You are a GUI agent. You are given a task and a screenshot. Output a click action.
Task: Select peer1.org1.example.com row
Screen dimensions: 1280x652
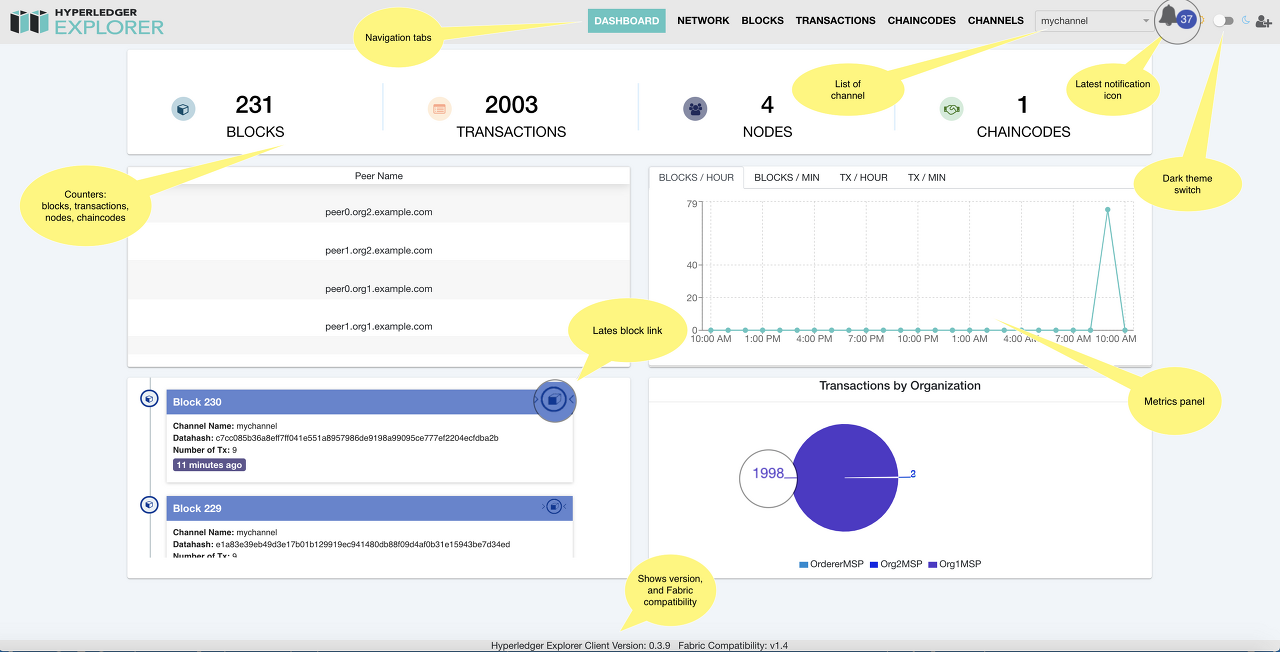379,326
